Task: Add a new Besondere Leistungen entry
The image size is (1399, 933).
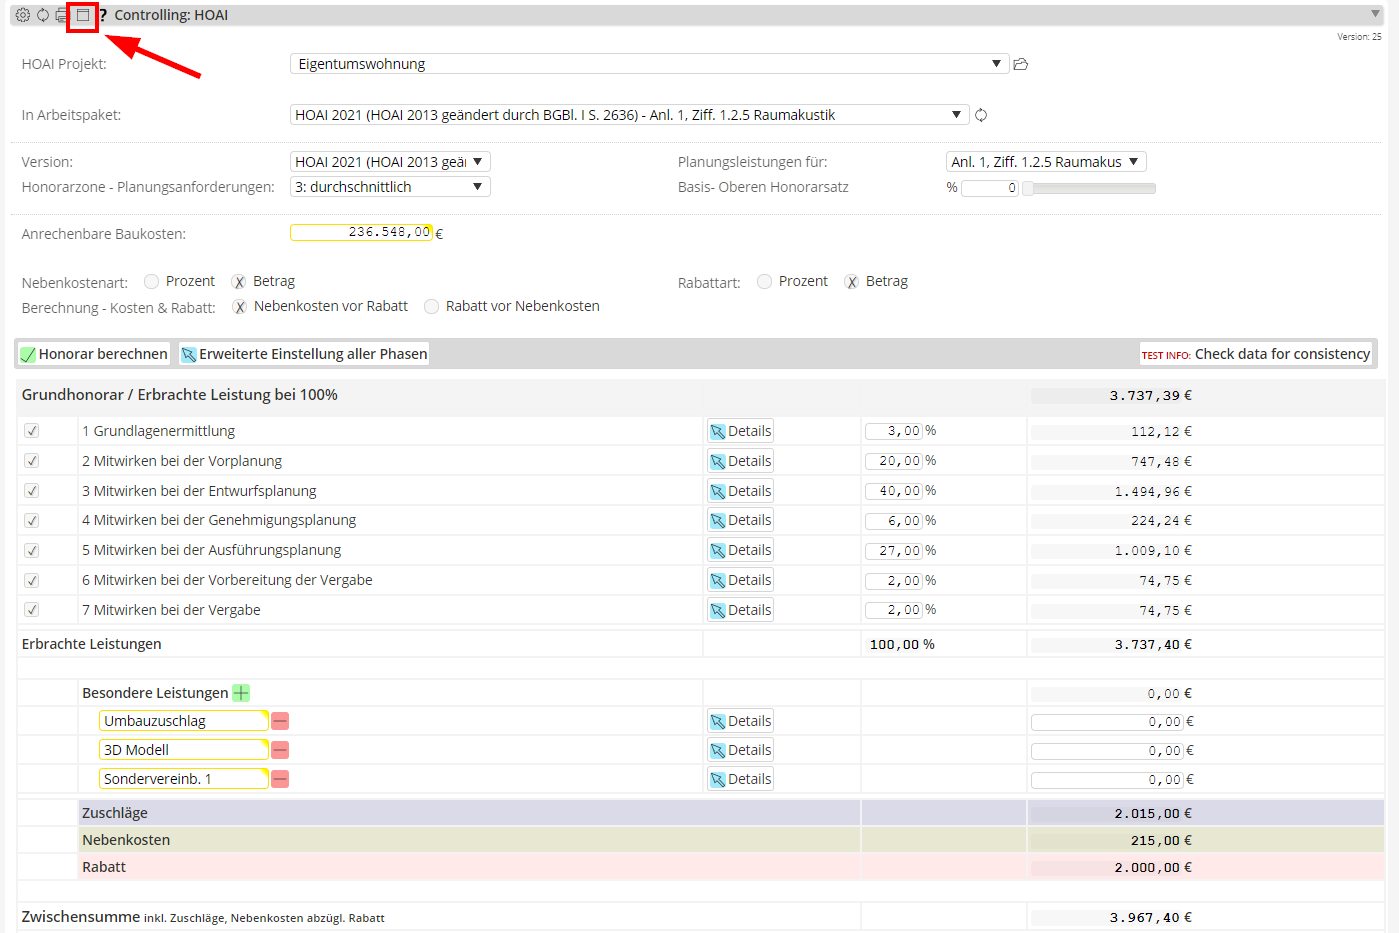Action: [x=241, y=693]
